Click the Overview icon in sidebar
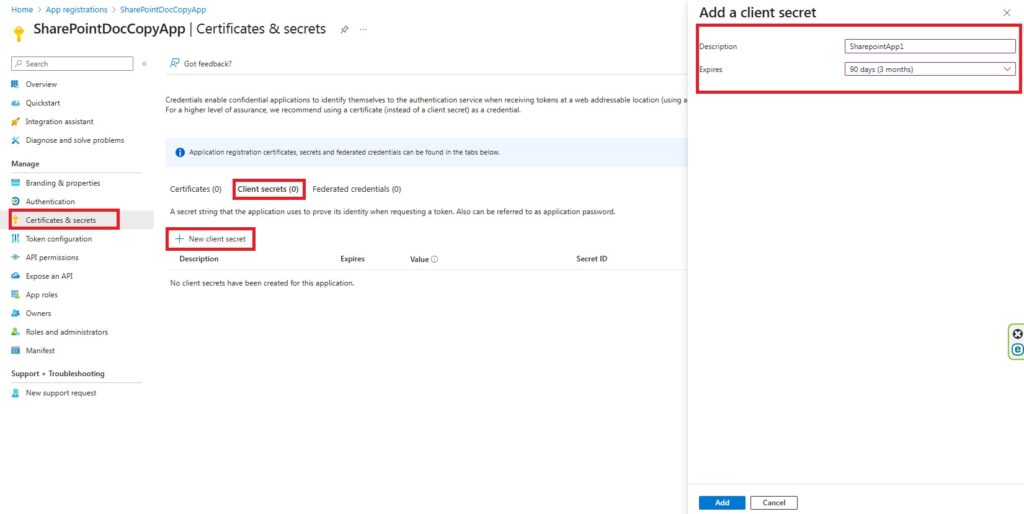 [x=15, y=84]
